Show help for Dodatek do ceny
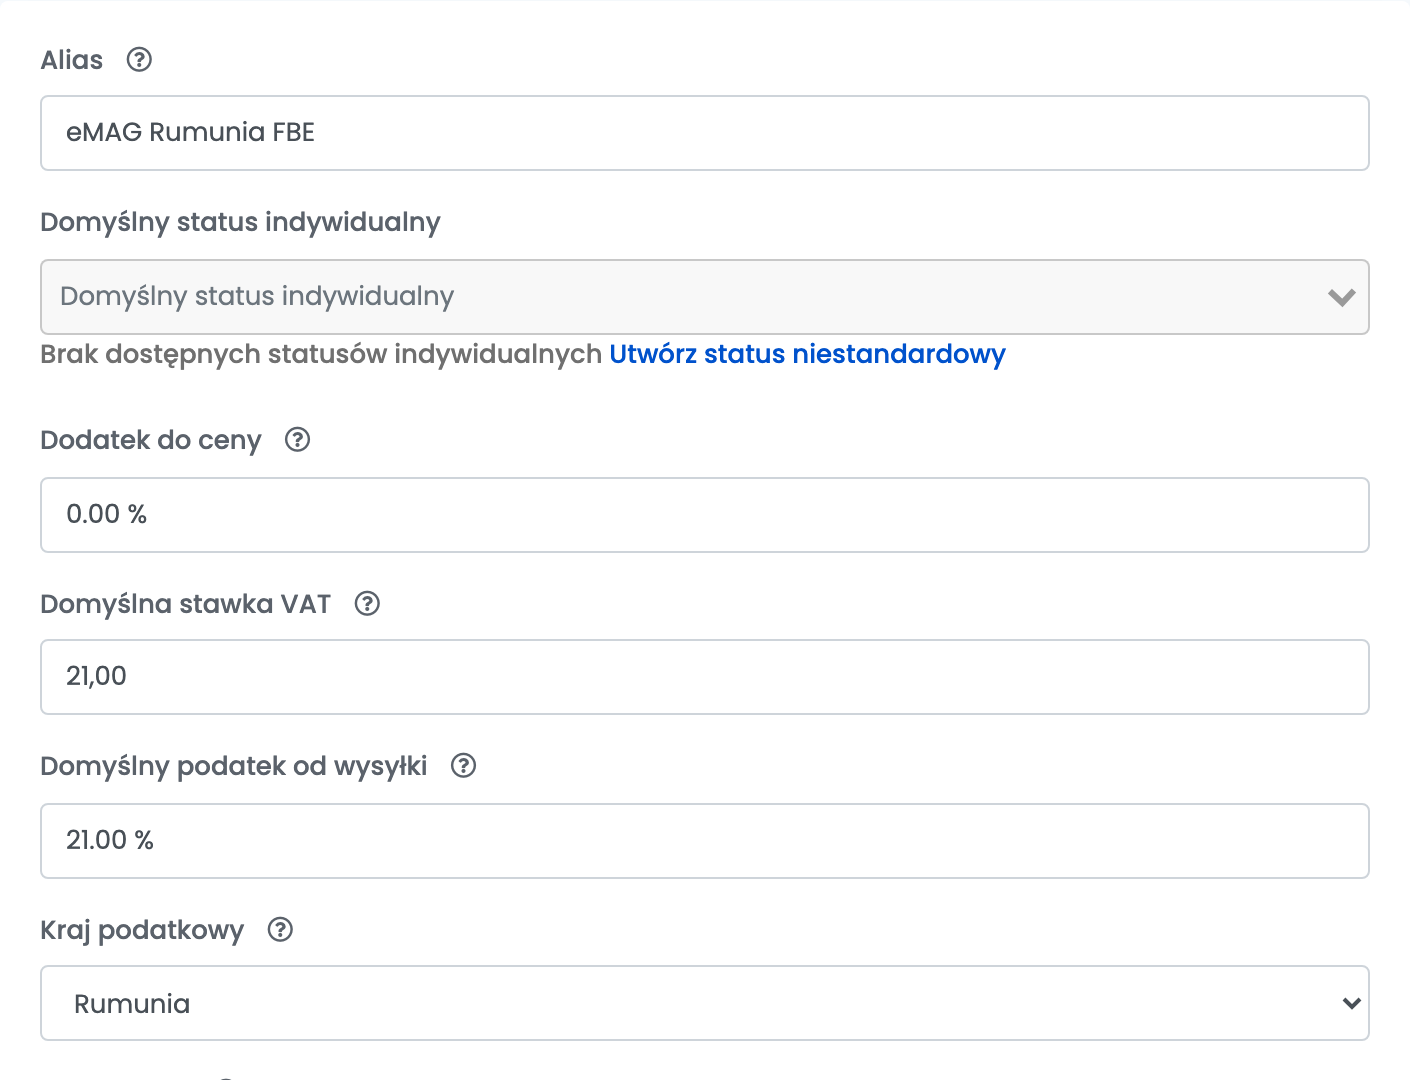Screen dimensions: 1410x1080 tap(298, 440)
